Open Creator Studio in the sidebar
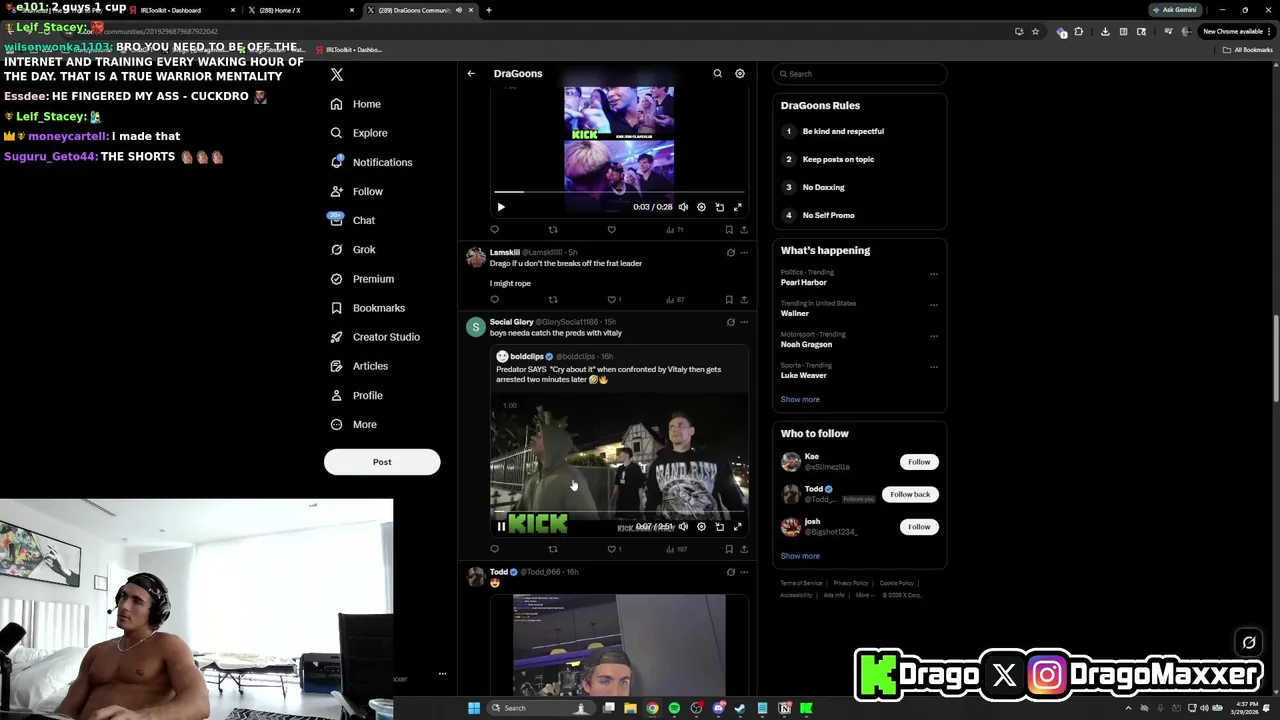This screenshot has width=1280, height=720. [375, 337]
